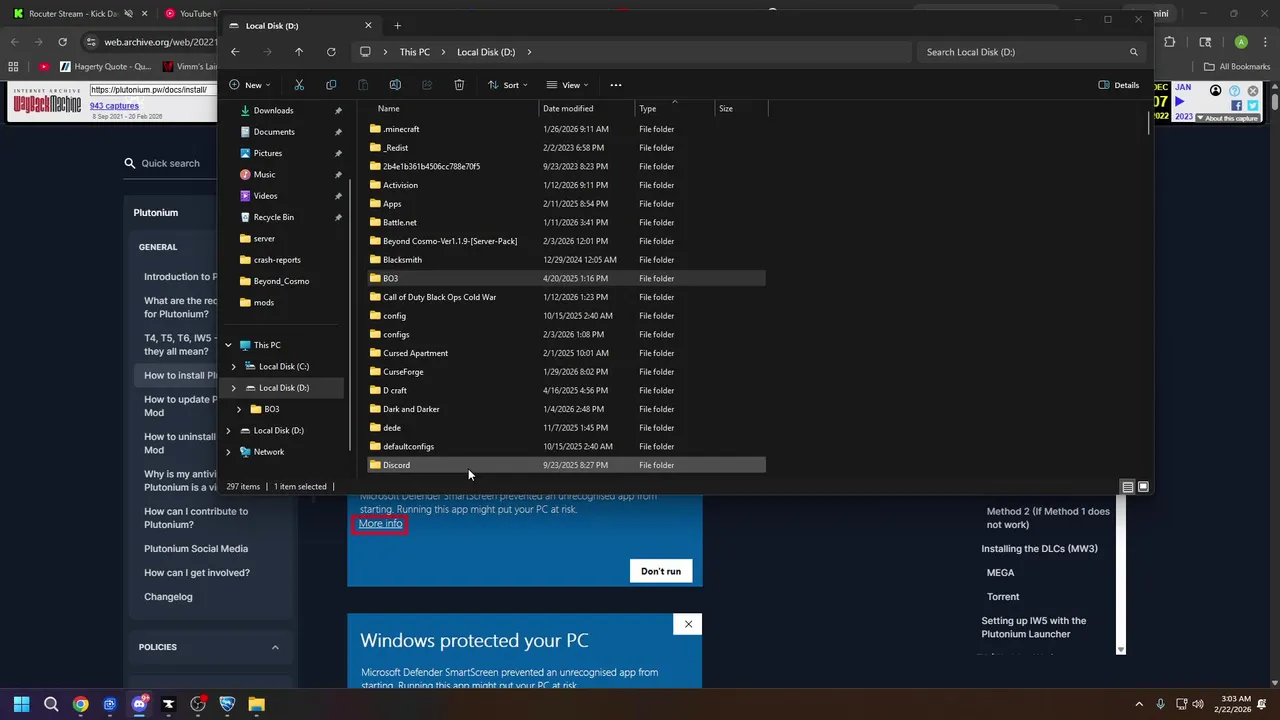1280x720 pixels.
Task: Open File Explorer taskbar icon
Action: click(256, 704)
